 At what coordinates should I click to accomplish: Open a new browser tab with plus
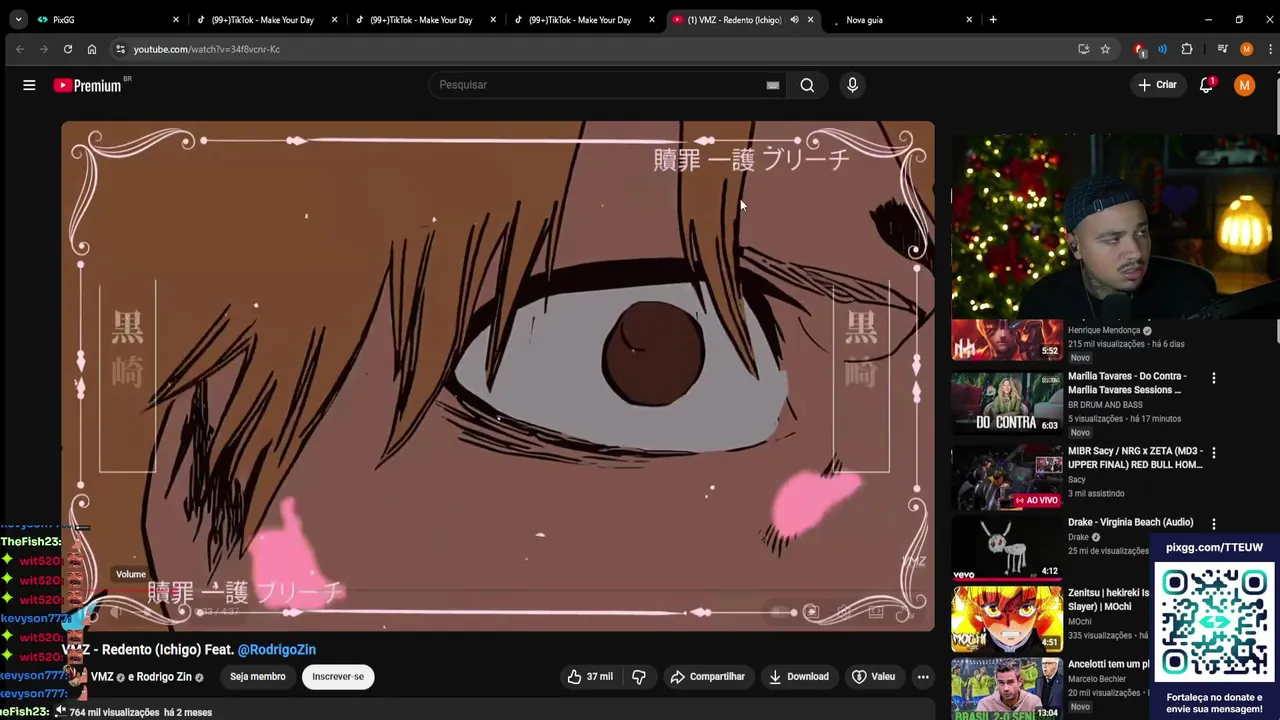tap(992, 19)
